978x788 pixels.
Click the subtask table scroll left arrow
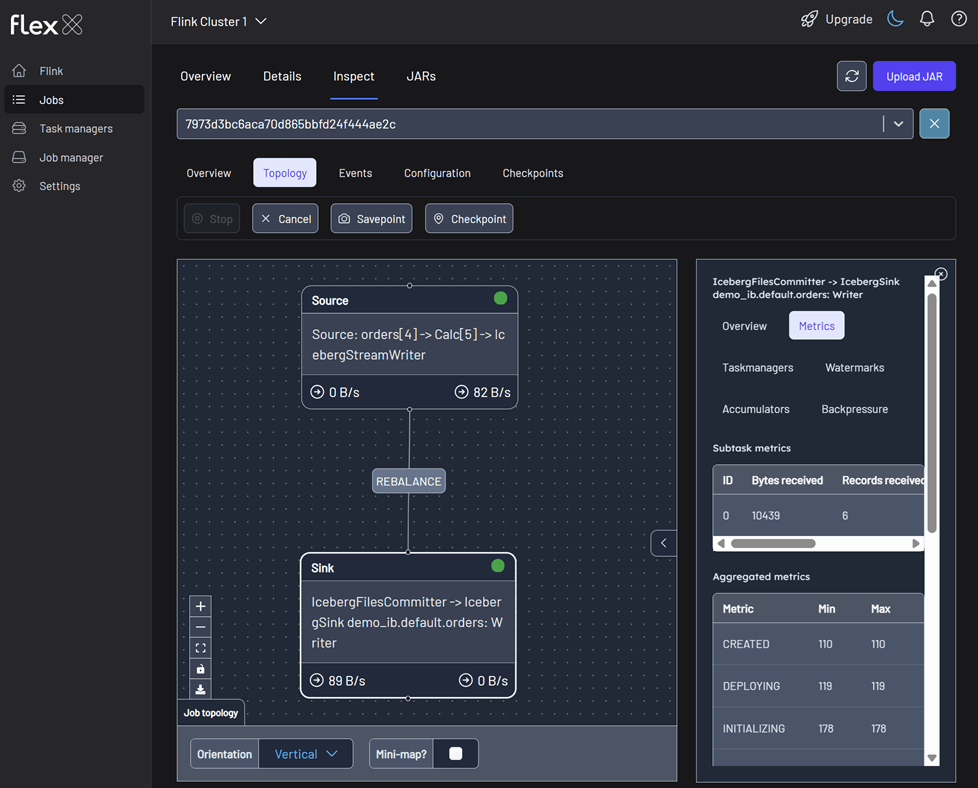(x=721, y=543)
